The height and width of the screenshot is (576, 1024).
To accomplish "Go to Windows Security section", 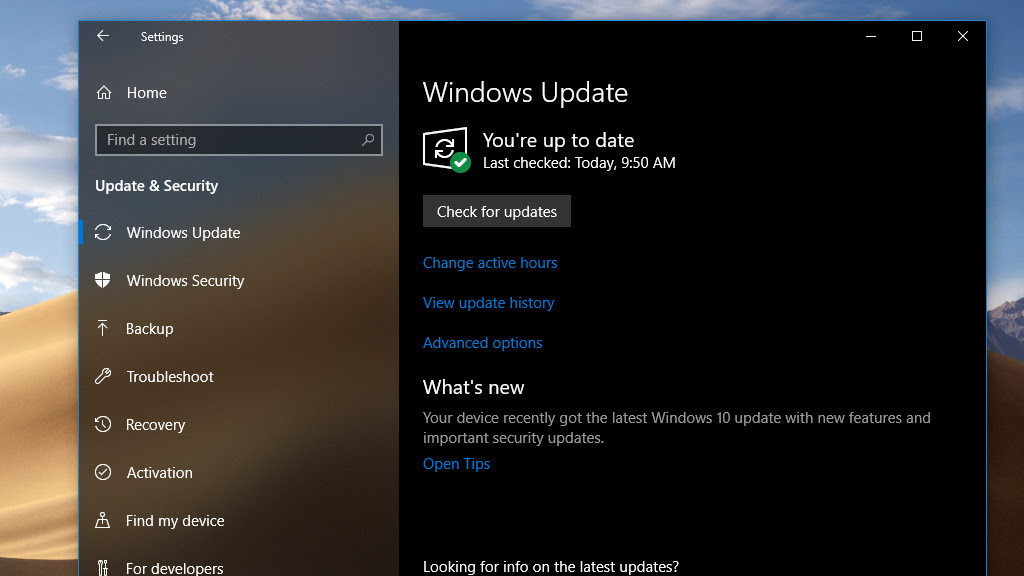I will (x=185, y=280).
